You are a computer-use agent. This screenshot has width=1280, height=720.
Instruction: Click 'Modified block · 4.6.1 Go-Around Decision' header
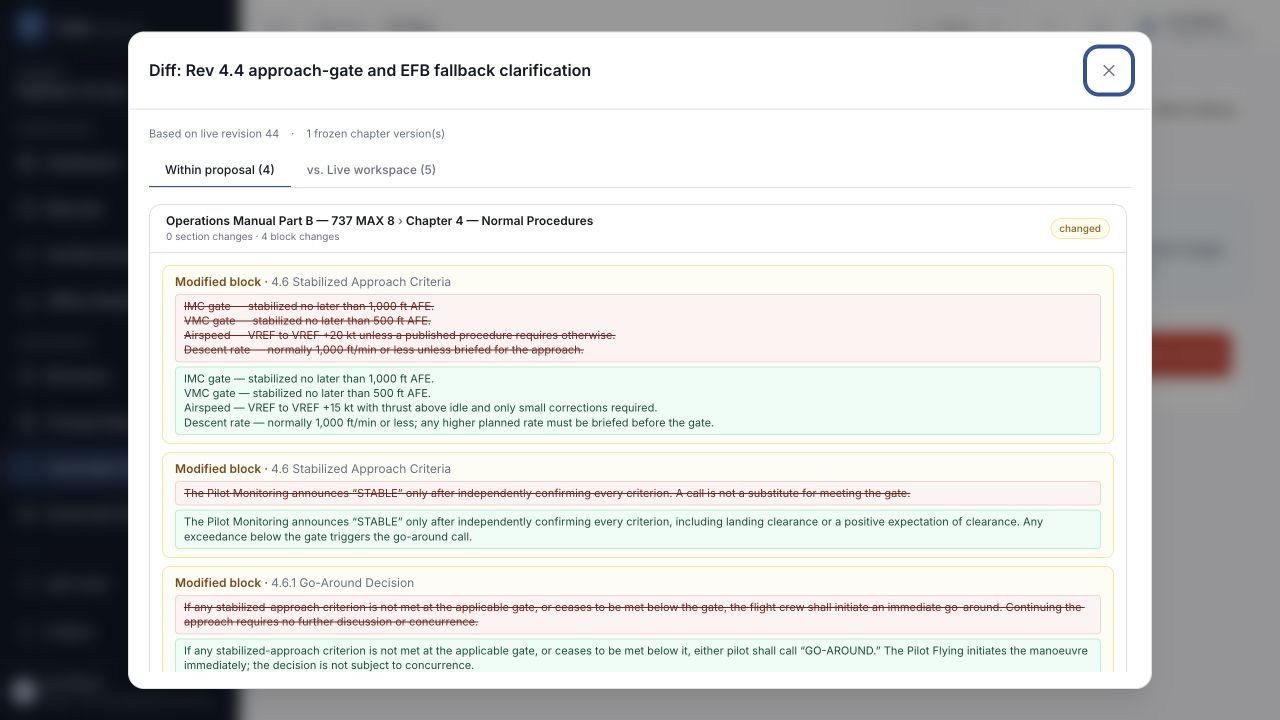tap(294, 583)
